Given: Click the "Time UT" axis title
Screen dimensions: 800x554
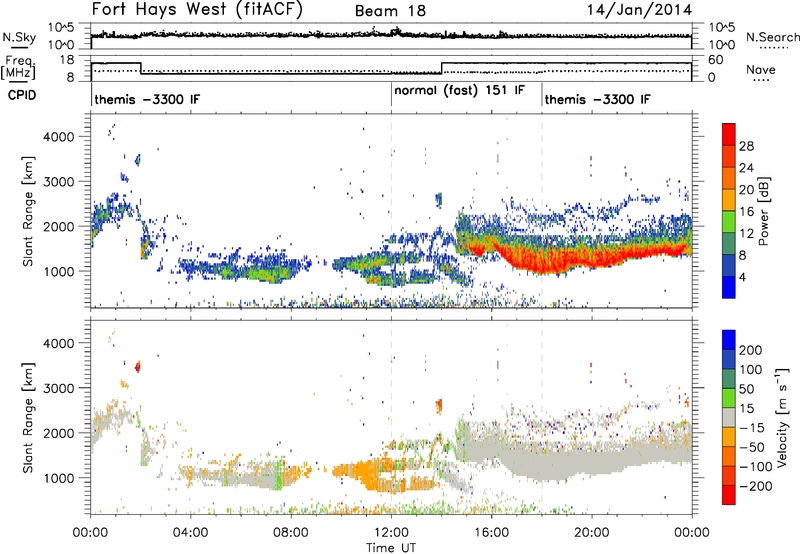Looking at the screenshot, I should point(391,547).
